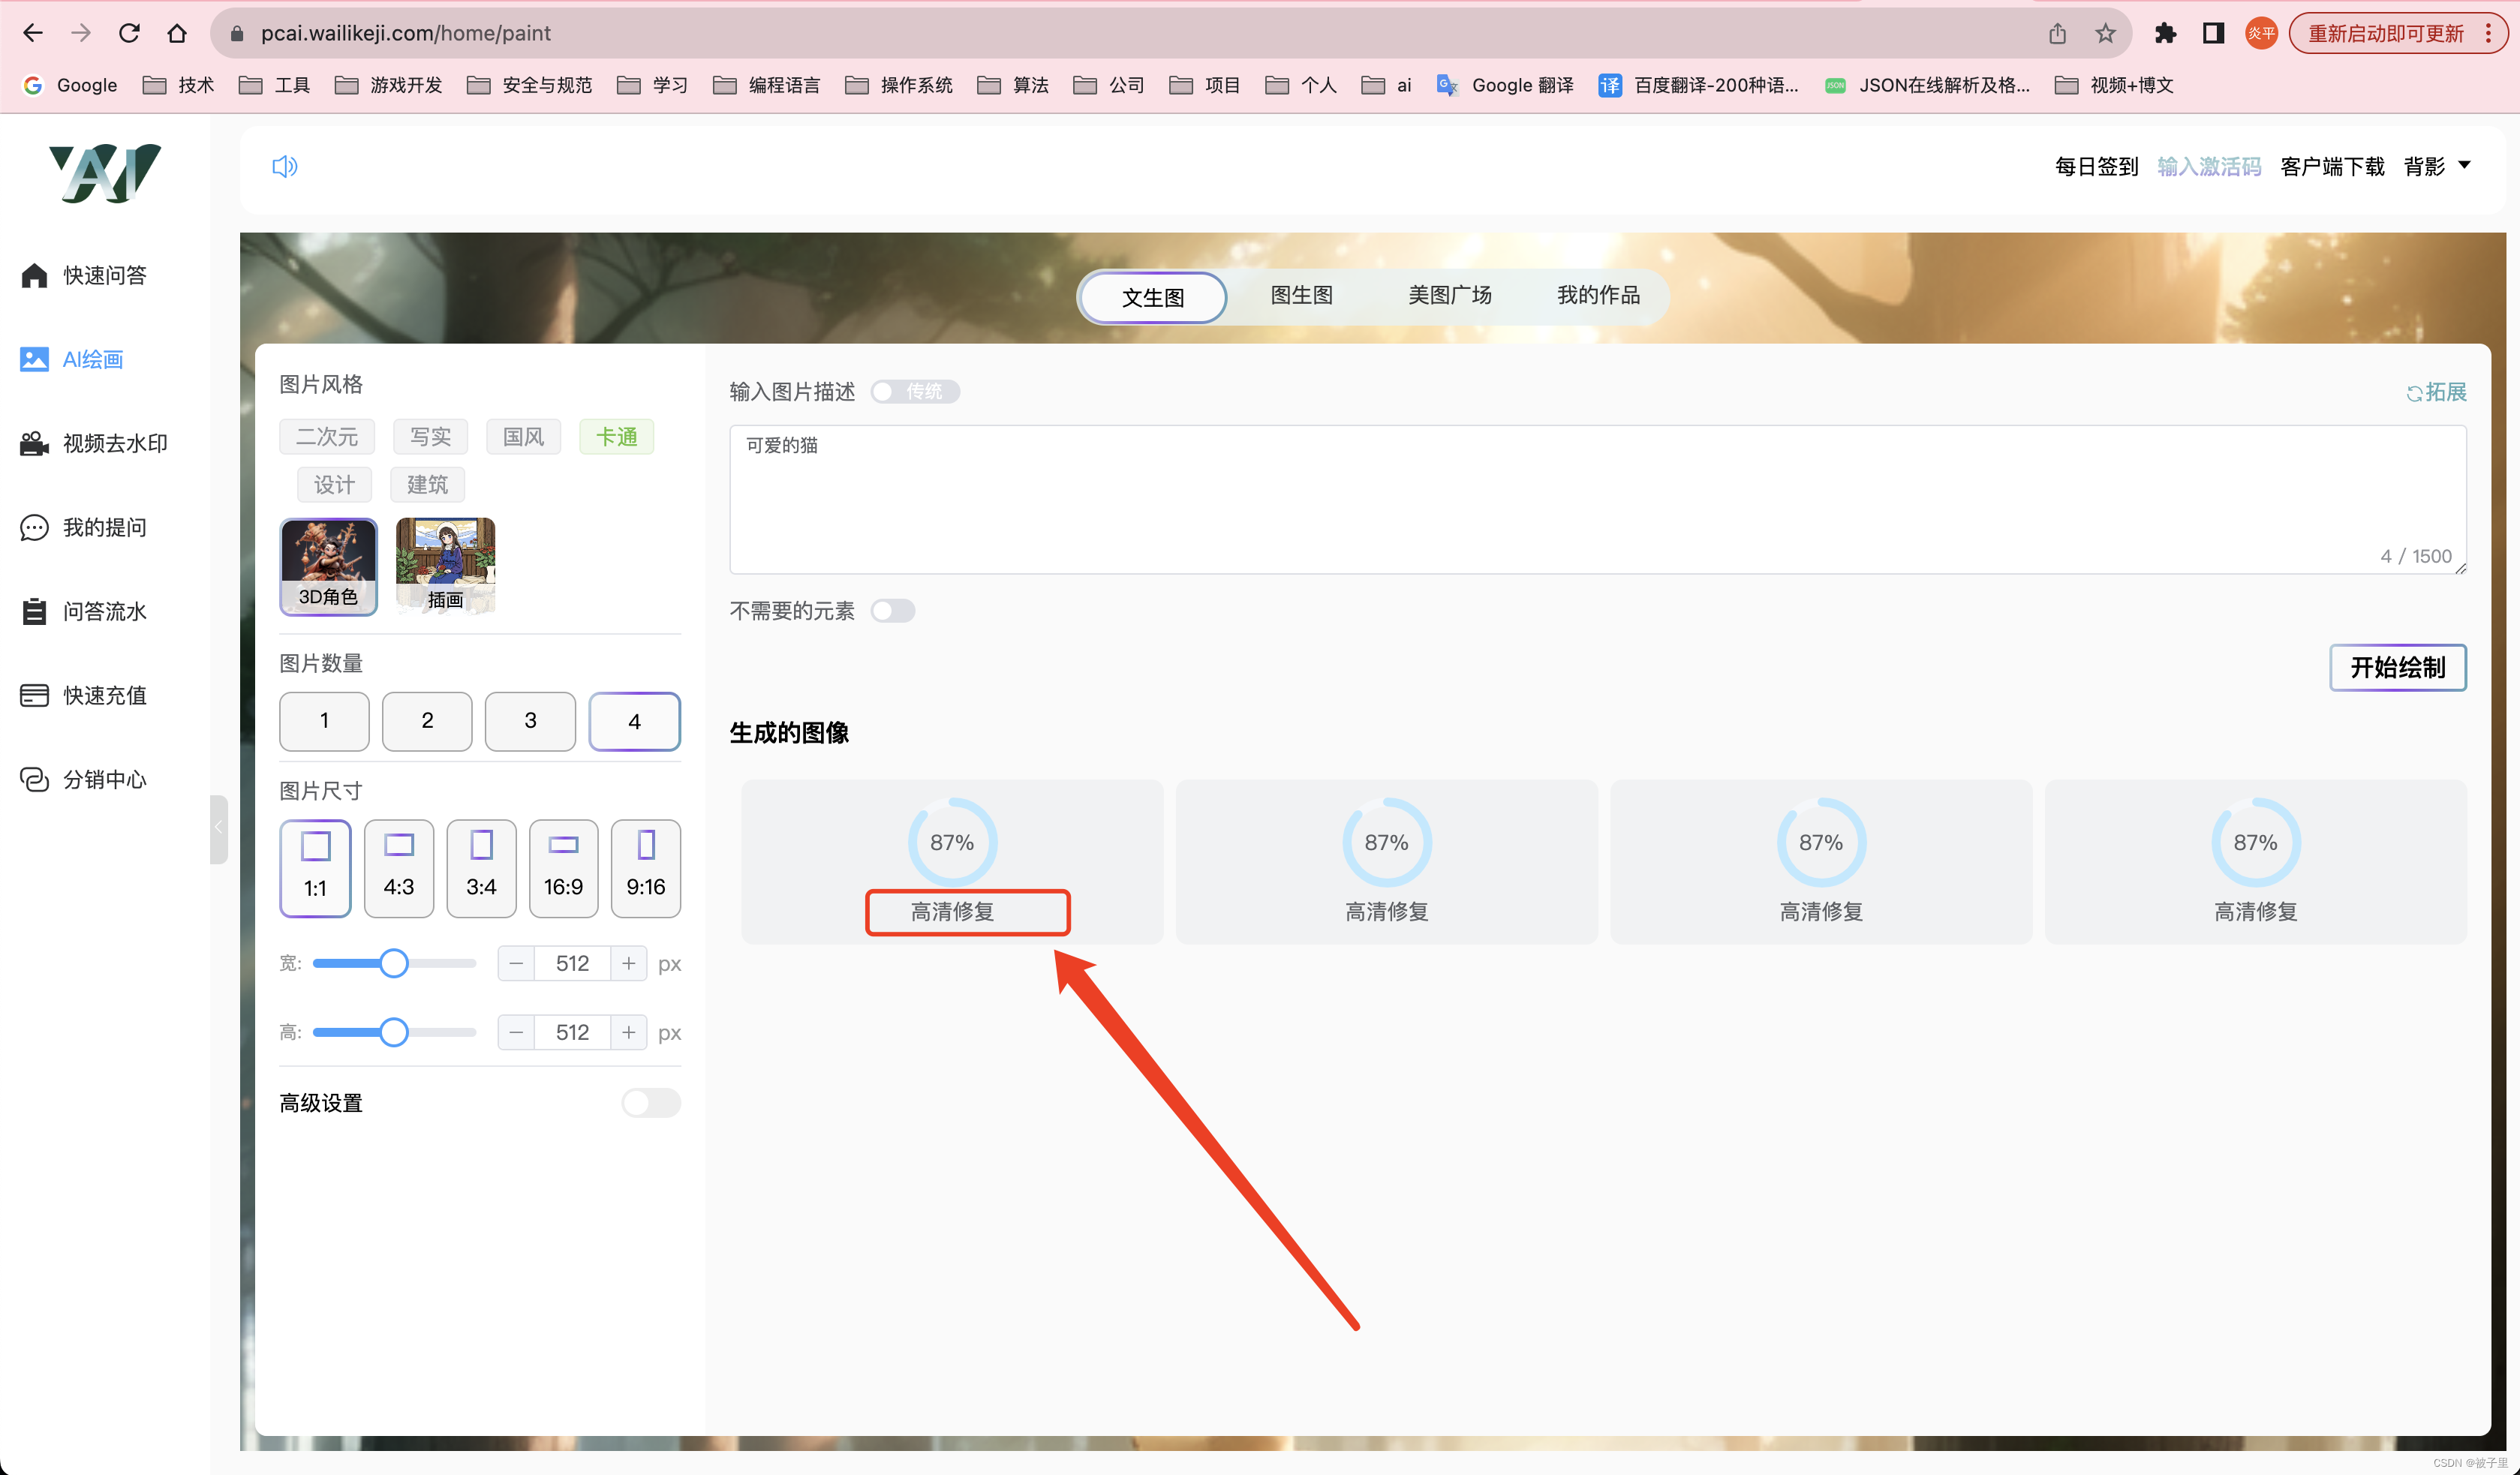The image size is (2520, 1475).
Task: Open the 编程语言 bookmark folder
Action: tap(766, 85)
